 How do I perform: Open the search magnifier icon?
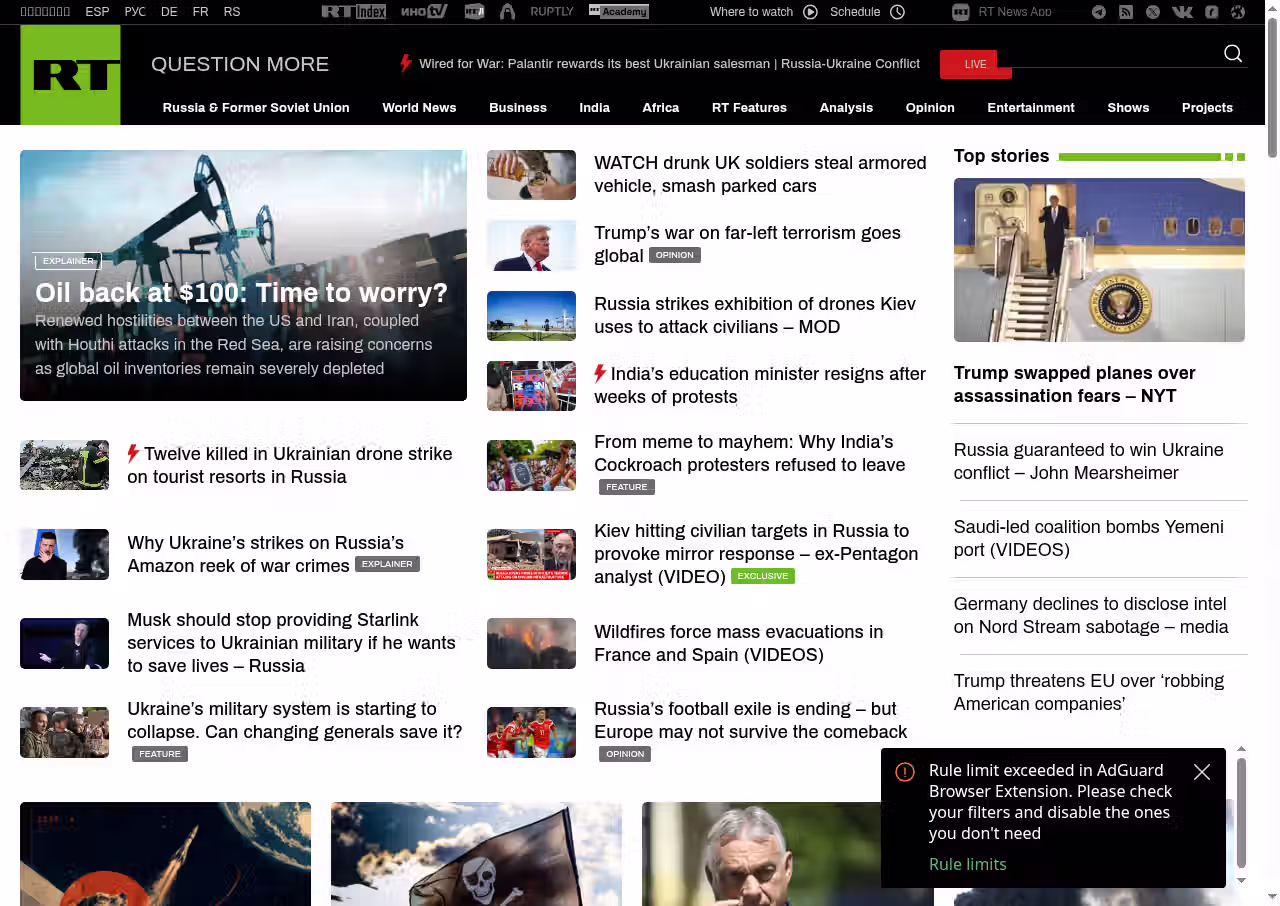pyautogui.click(x=1233, y=53)
